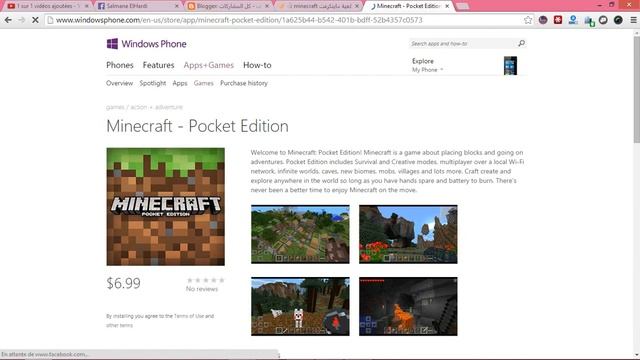The height and width of the screenshot is (360, 640).
Task: Open a new browser tab
Action: (x=462, y=6)
